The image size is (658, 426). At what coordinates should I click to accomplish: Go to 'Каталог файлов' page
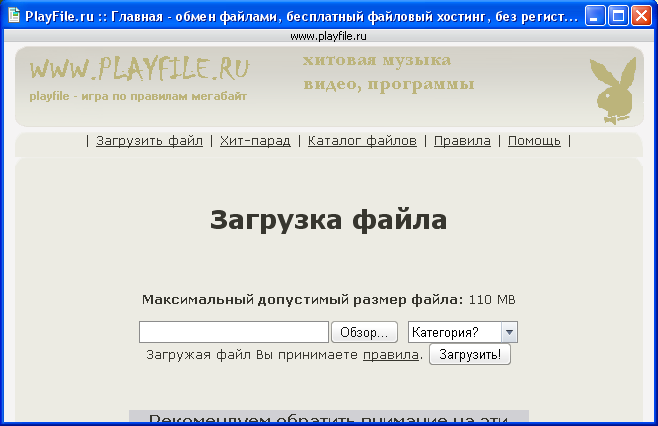point(362,141)
